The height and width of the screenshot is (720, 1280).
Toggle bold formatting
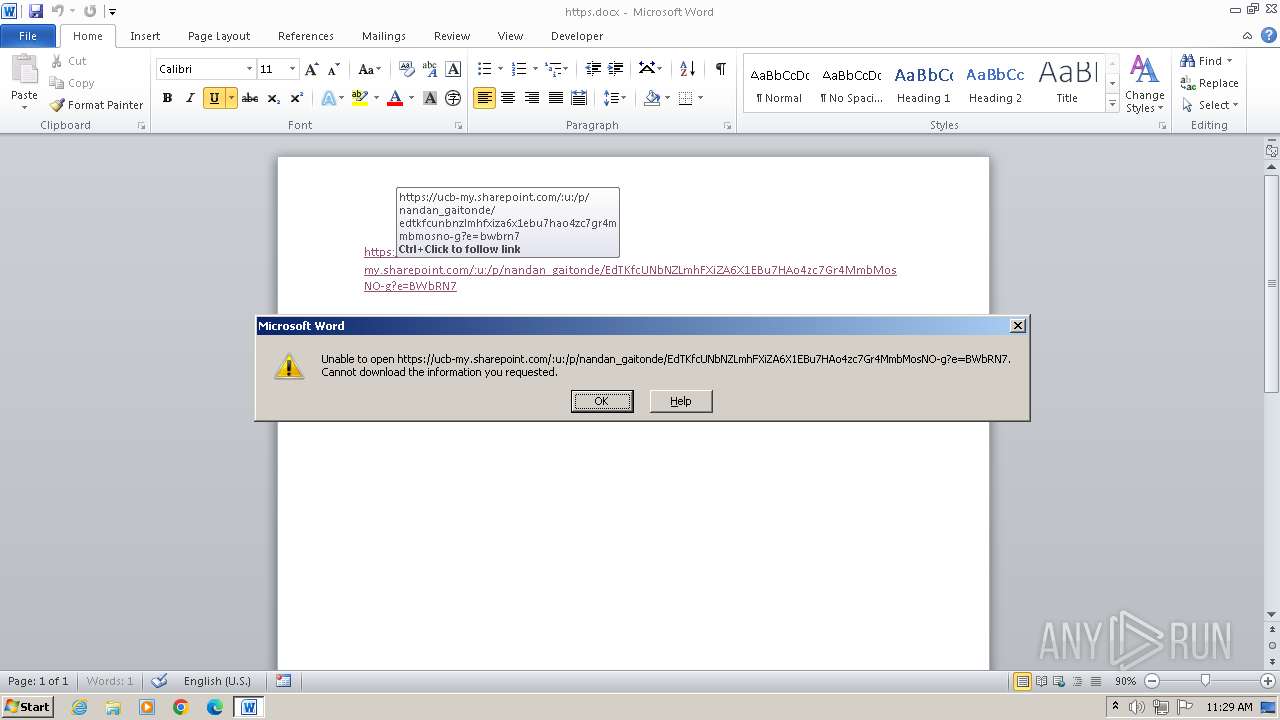pos(167,98)
